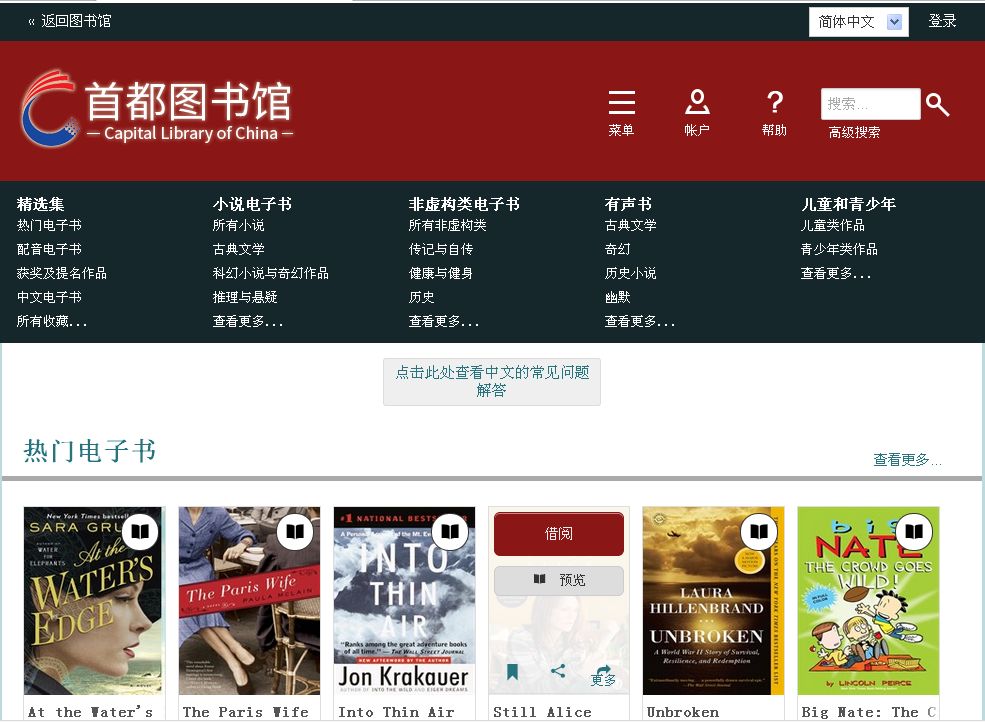The width and height of the screenshot is (985, 722).
Task: Expand 查看更多 under 有声书
Action: click(x=639, y=322)
